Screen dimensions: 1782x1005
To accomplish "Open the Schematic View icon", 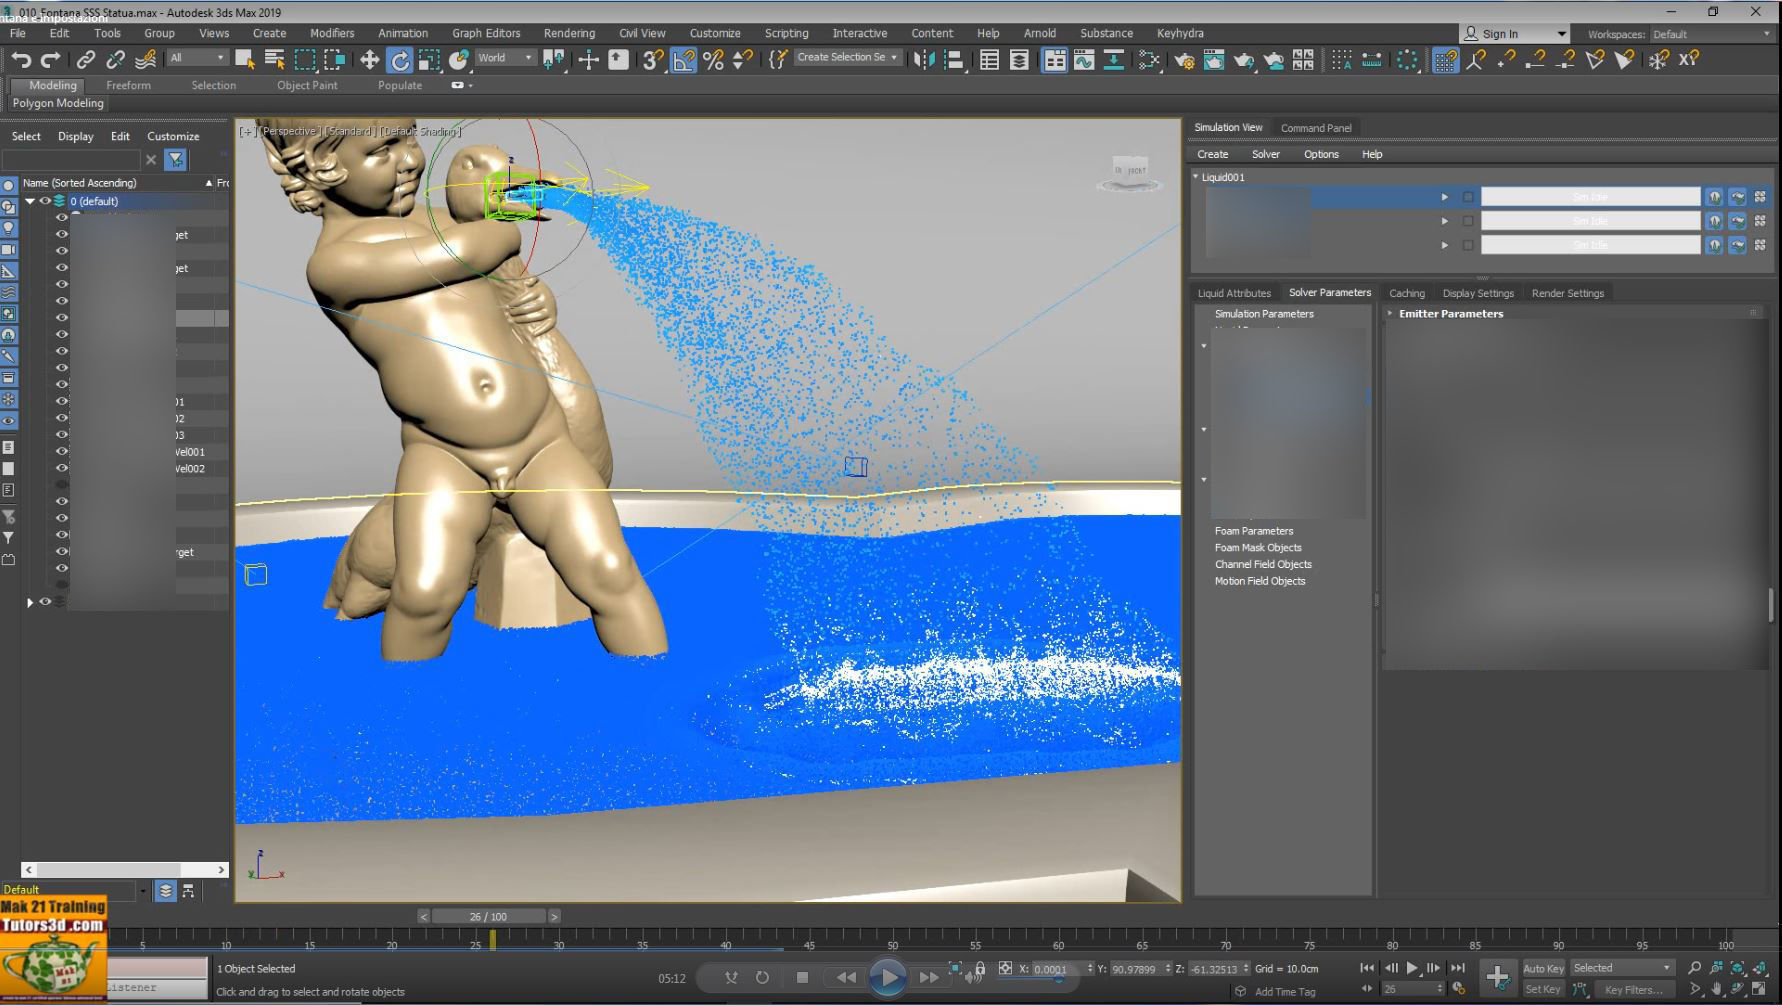I will pos(1113,60).
